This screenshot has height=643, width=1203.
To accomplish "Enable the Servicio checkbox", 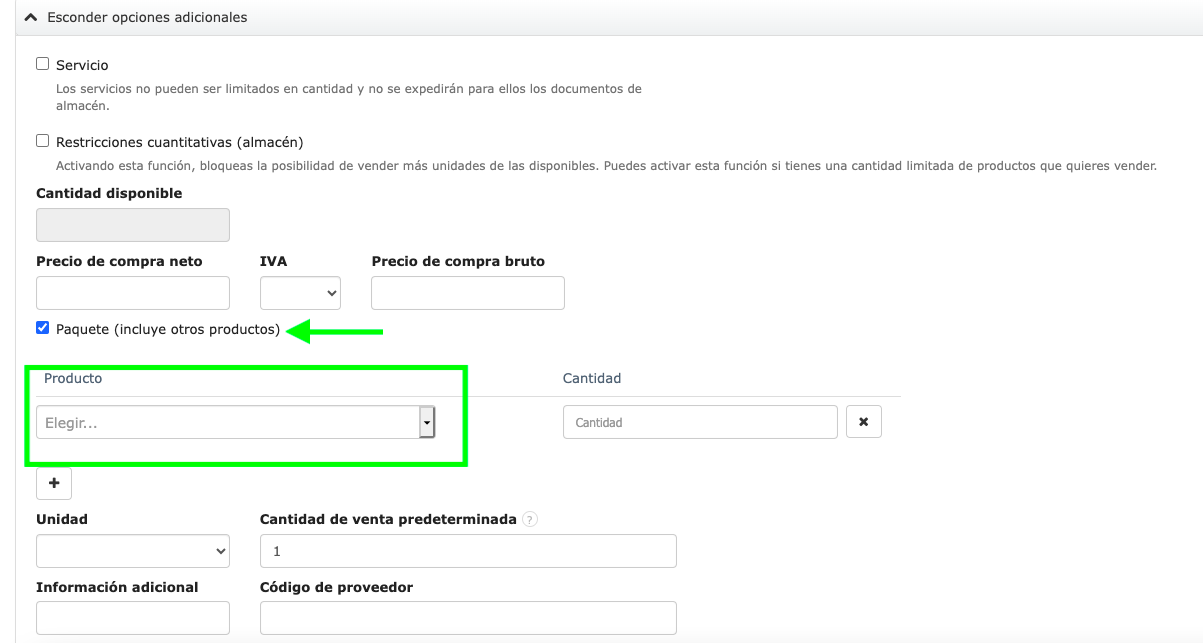I will 42,64.
